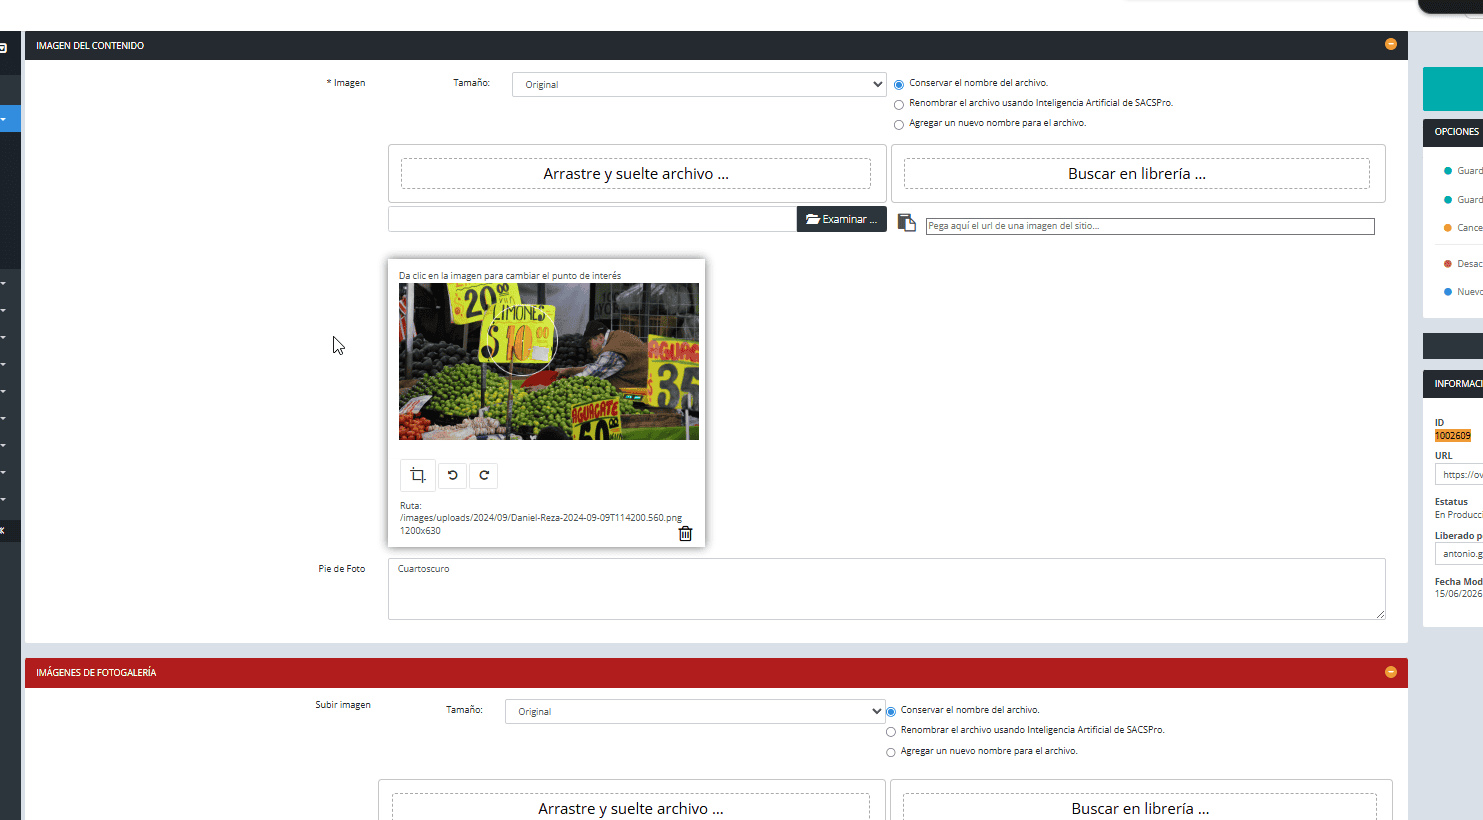Screen dimensions: 1483x820
Task: Click the 'Da clic en la imagen' hint text
Action: [x=510, y=276]
